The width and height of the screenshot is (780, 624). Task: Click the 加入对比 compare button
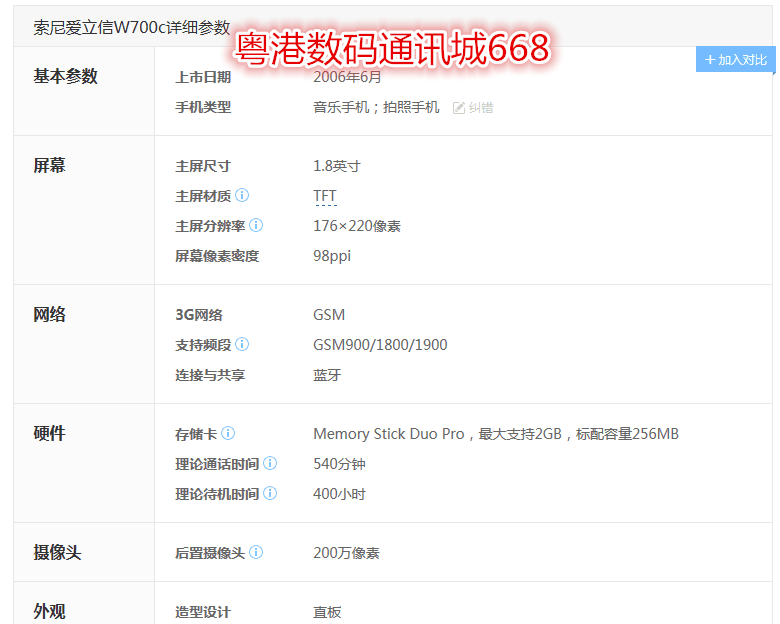(x=735, y=60)
